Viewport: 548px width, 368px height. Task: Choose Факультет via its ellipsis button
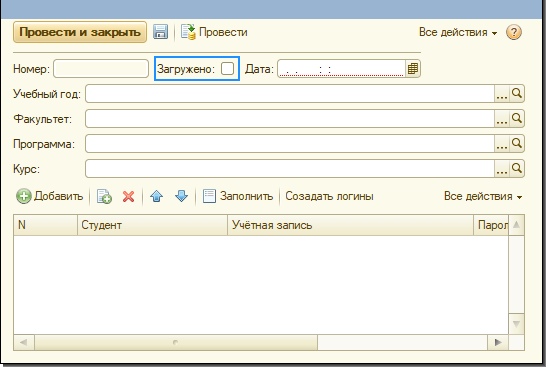(502, 119)
